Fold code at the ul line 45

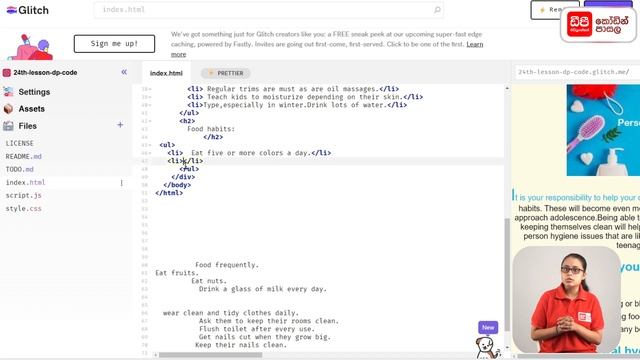[x=151, y=145]
